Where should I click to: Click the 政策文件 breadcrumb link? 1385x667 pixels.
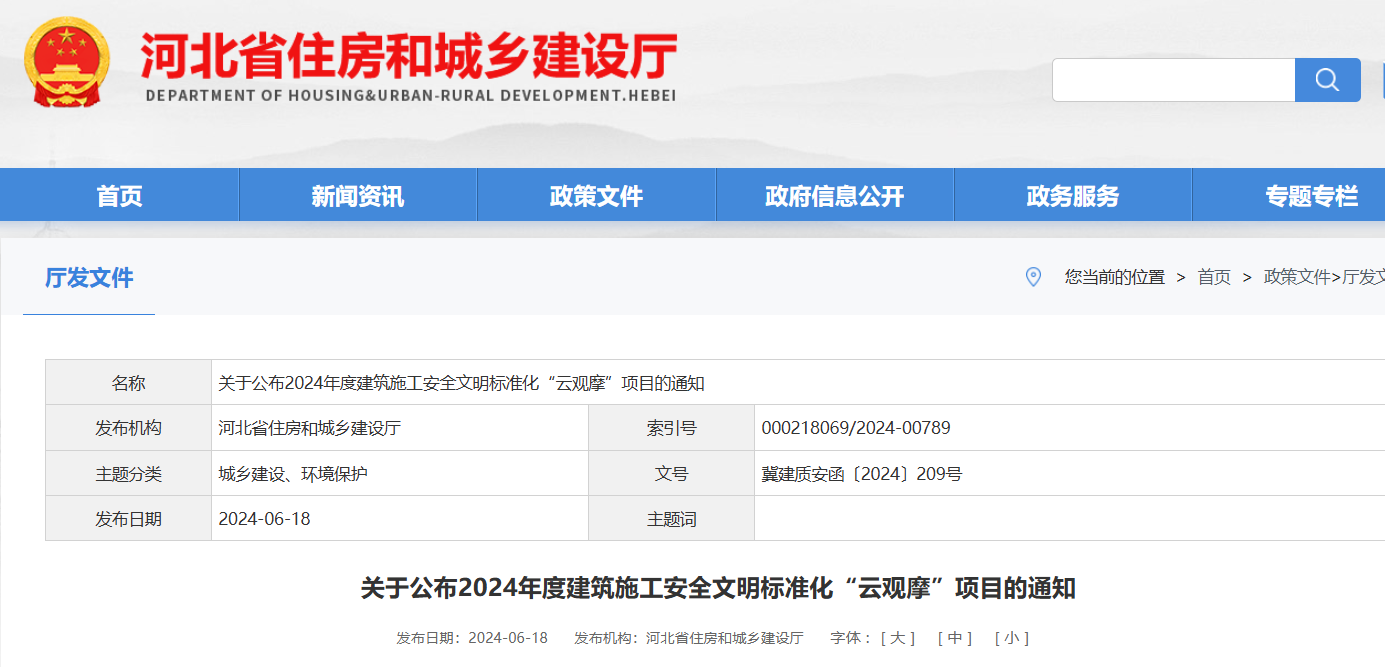(1297, 277)
